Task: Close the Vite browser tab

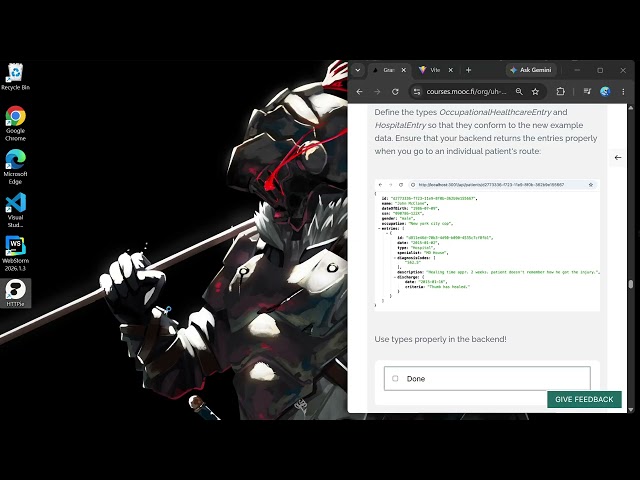Action: click(451, 70)
